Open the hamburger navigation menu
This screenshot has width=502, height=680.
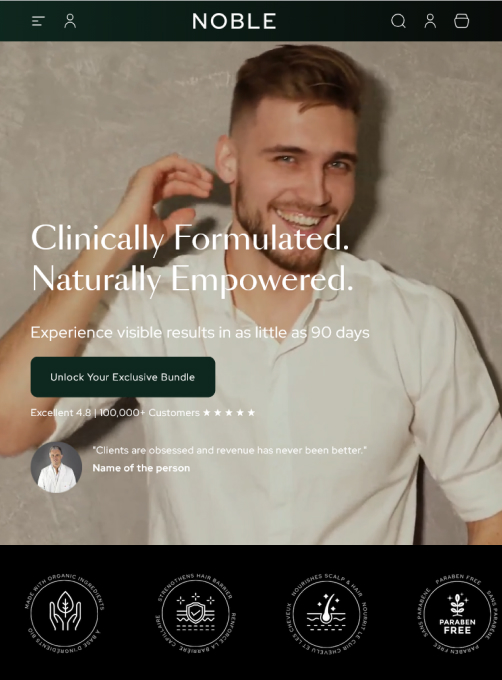click(x=38, y=21)
